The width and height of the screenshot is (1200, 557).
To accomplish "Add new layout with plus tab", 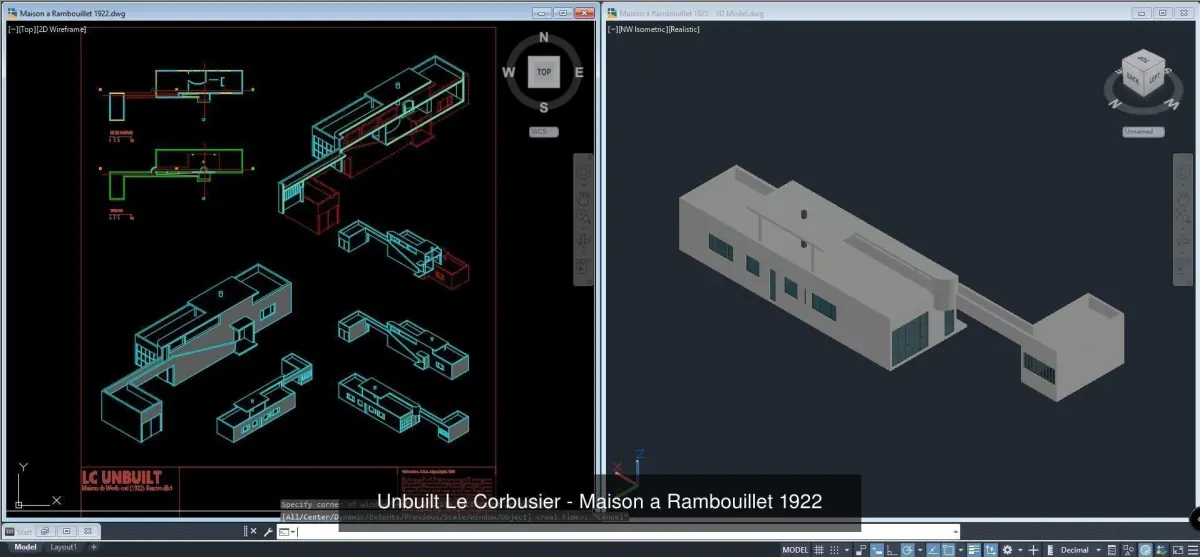I will click(94, 548).
